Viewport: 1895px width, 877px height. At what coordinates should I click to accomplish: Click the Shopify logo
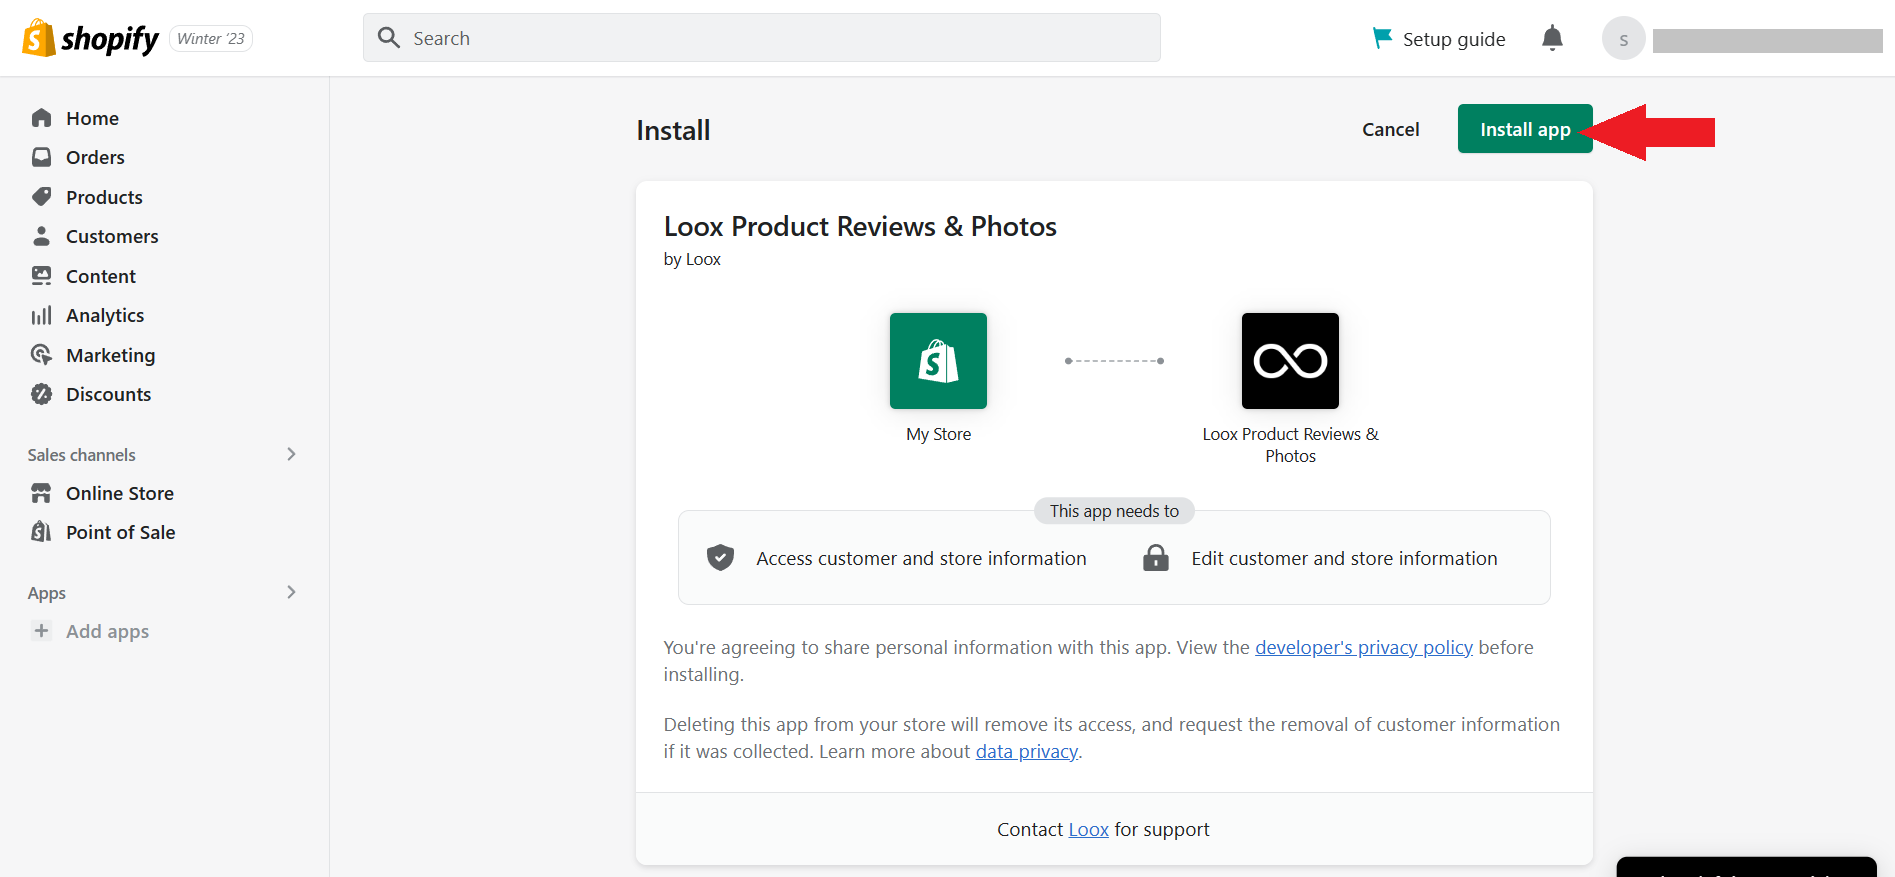coord(90,38)
